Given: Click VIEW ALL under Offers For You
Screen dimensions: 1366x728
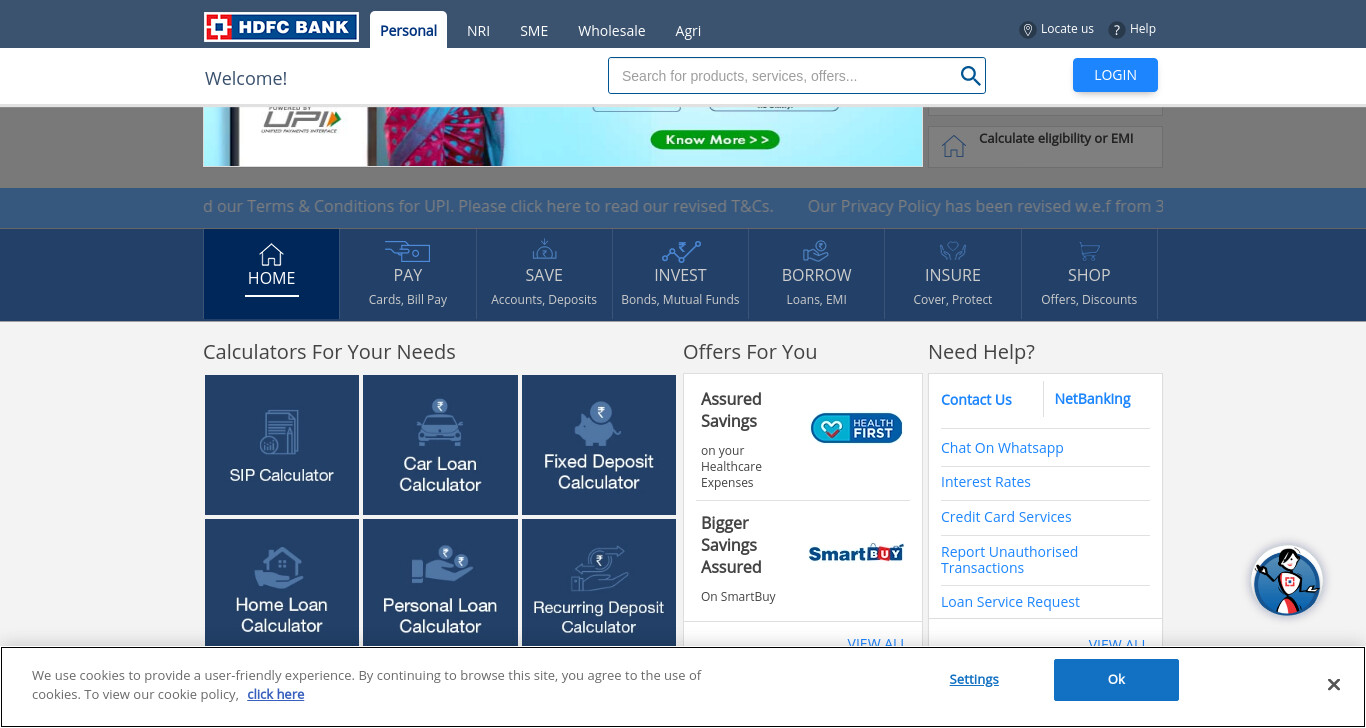Looking at the screenshot, I should coord(876,643).
